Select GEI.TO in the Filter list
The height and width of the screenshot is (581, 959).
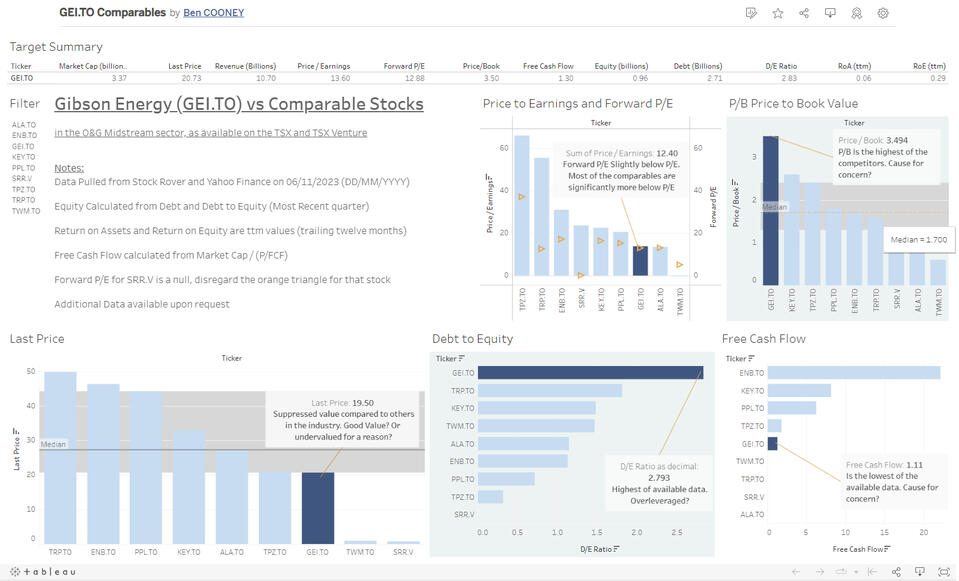(23, 146)
